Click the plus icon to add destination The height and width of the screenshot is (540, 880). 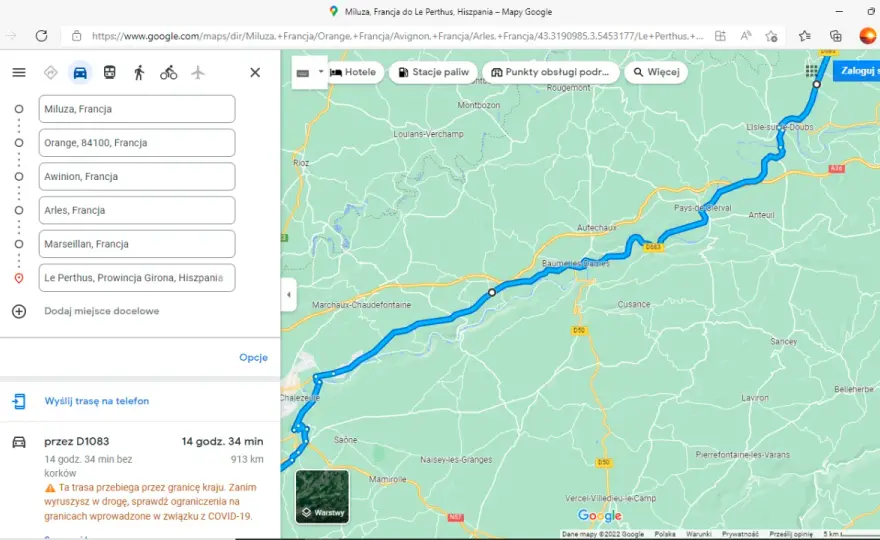coord(19,311)
